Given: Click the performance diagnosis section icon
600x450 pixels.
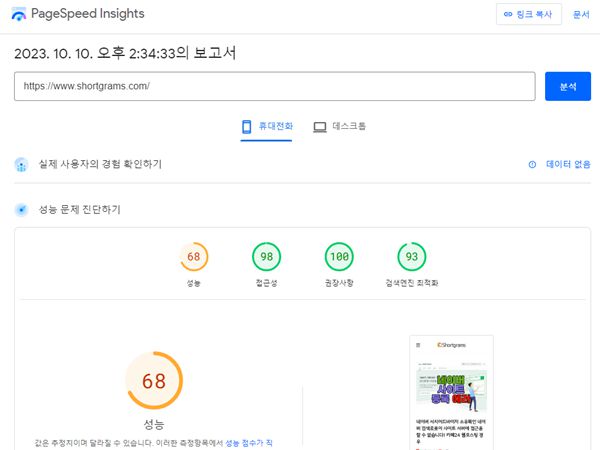Looking at the screenshot, I should point(21,210).
